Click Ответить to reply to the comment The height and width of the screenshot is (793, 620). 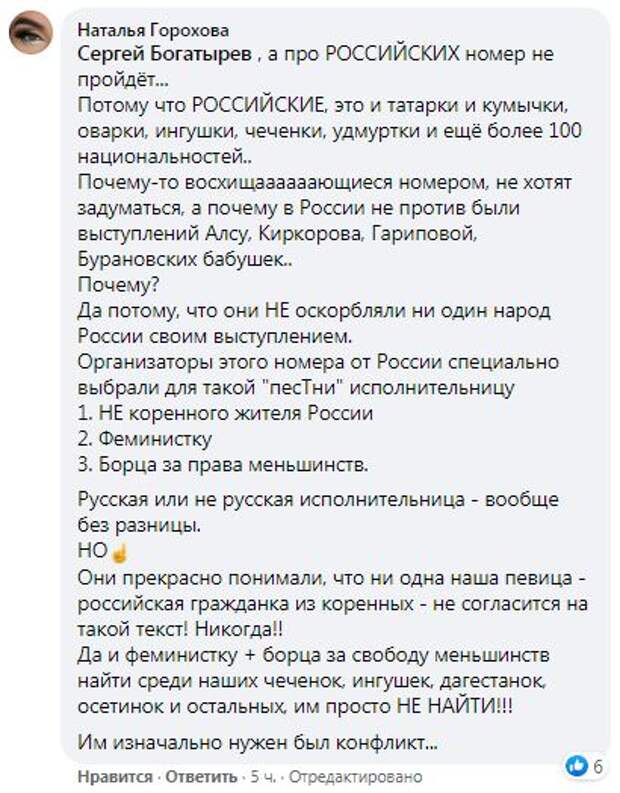(x=201, y=777)
